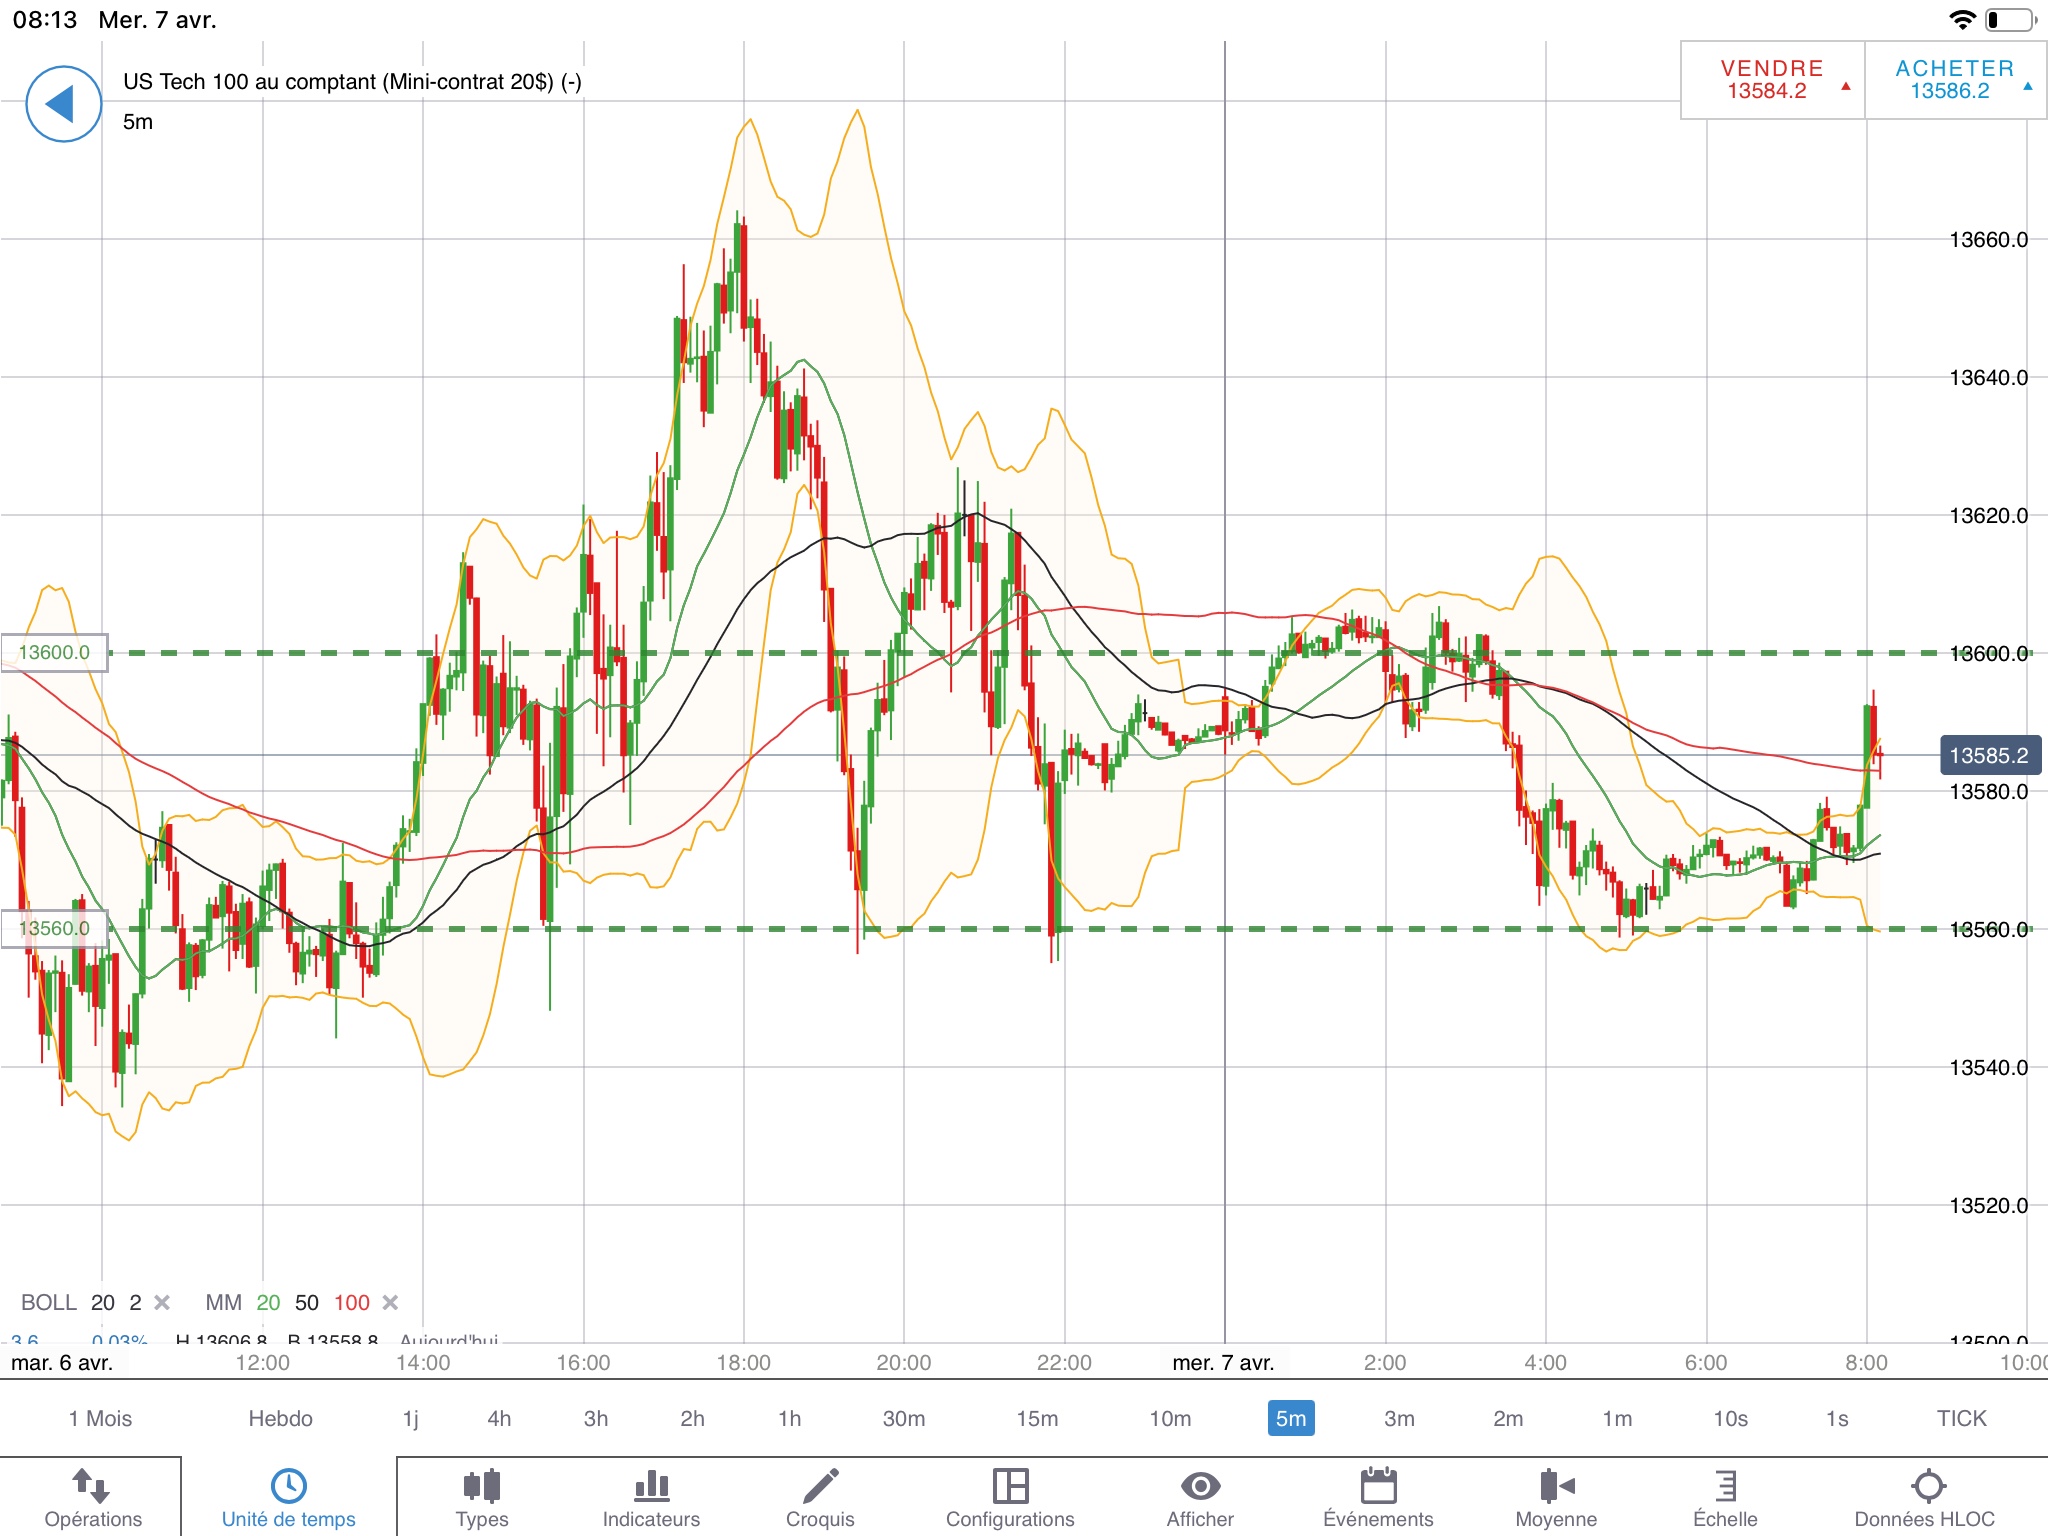Toggle the Données HLOC crosshair

click(1927, 1487)
